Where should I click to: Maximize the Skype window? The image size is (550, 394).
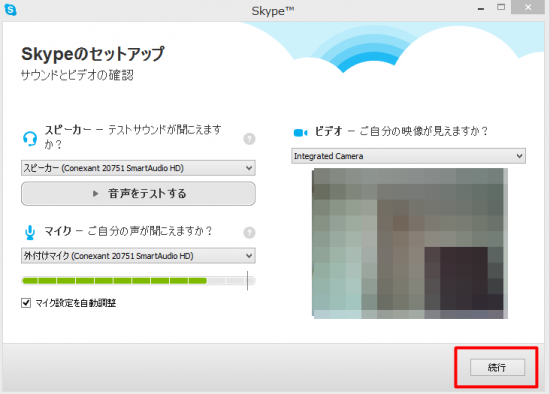pyautogui.click(x=501, y=7)
